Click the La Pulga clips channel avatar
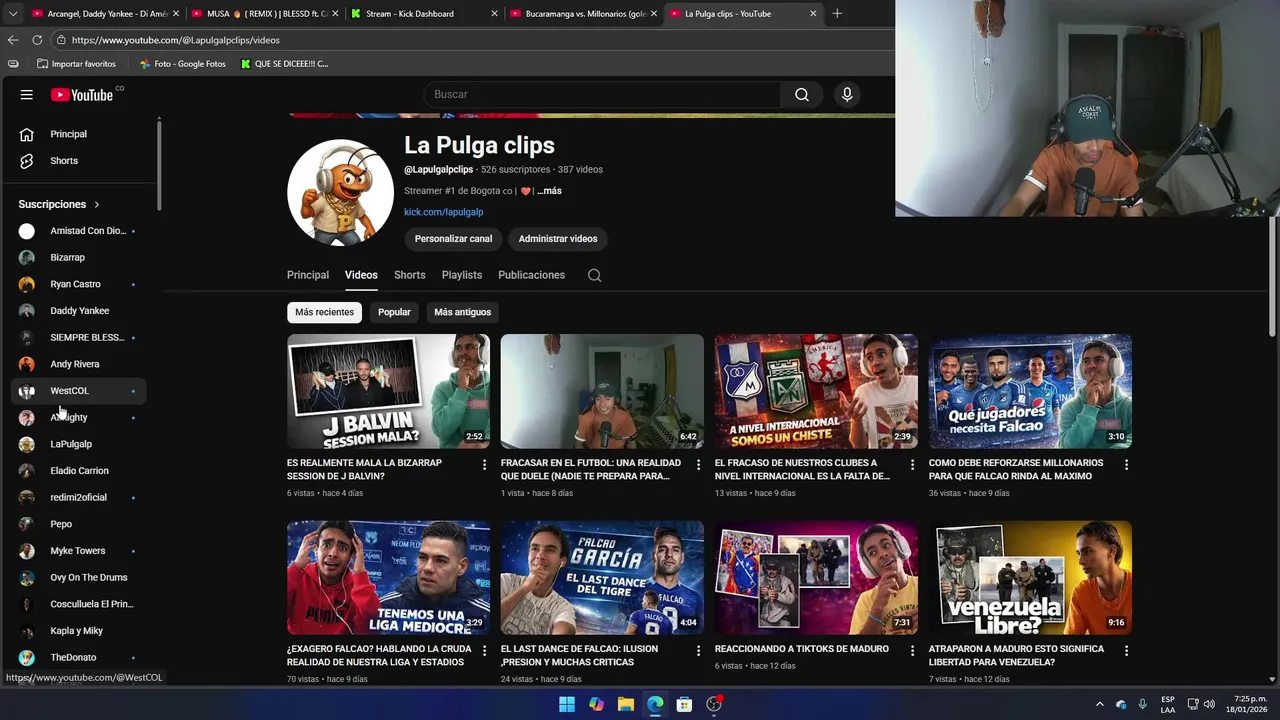This screenshot has height=720, width=1280. click(x=340, y=192)
